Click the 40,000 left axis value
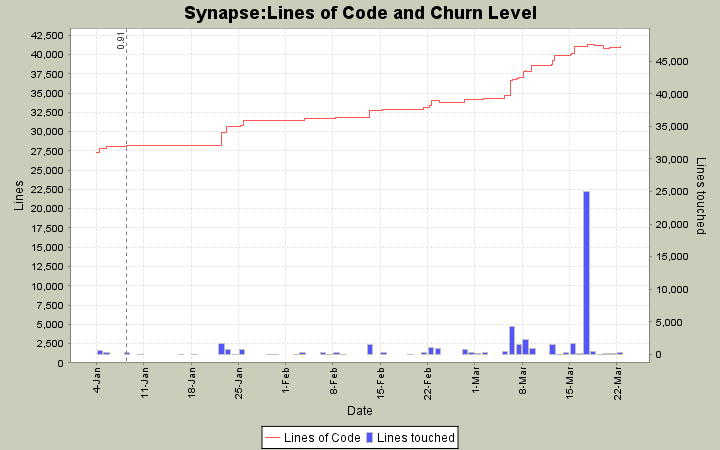 47,55
